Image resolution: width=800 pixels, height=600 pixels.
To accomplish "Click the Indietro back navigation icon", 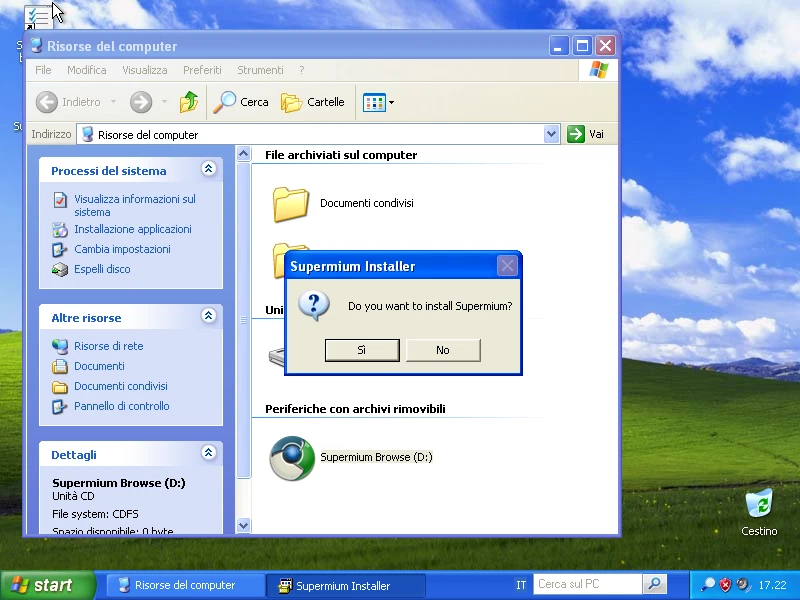I will tap(47, 102).
